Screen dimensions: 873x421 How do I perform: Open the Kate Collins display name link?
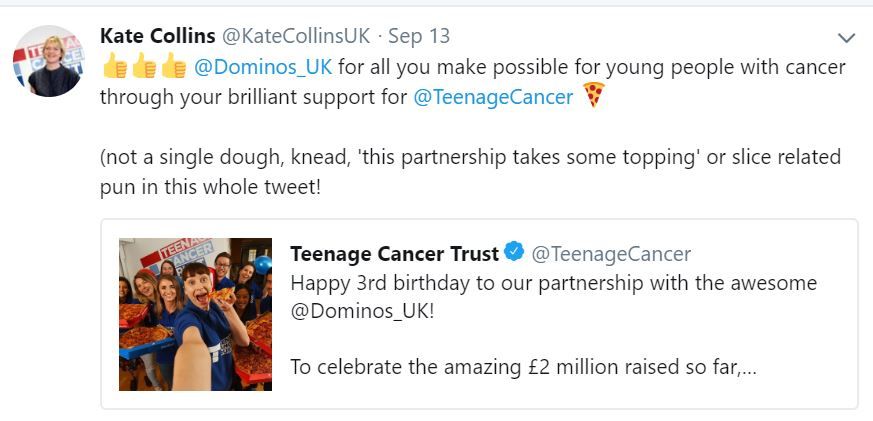pyautogui.click(x=157, y=36)
